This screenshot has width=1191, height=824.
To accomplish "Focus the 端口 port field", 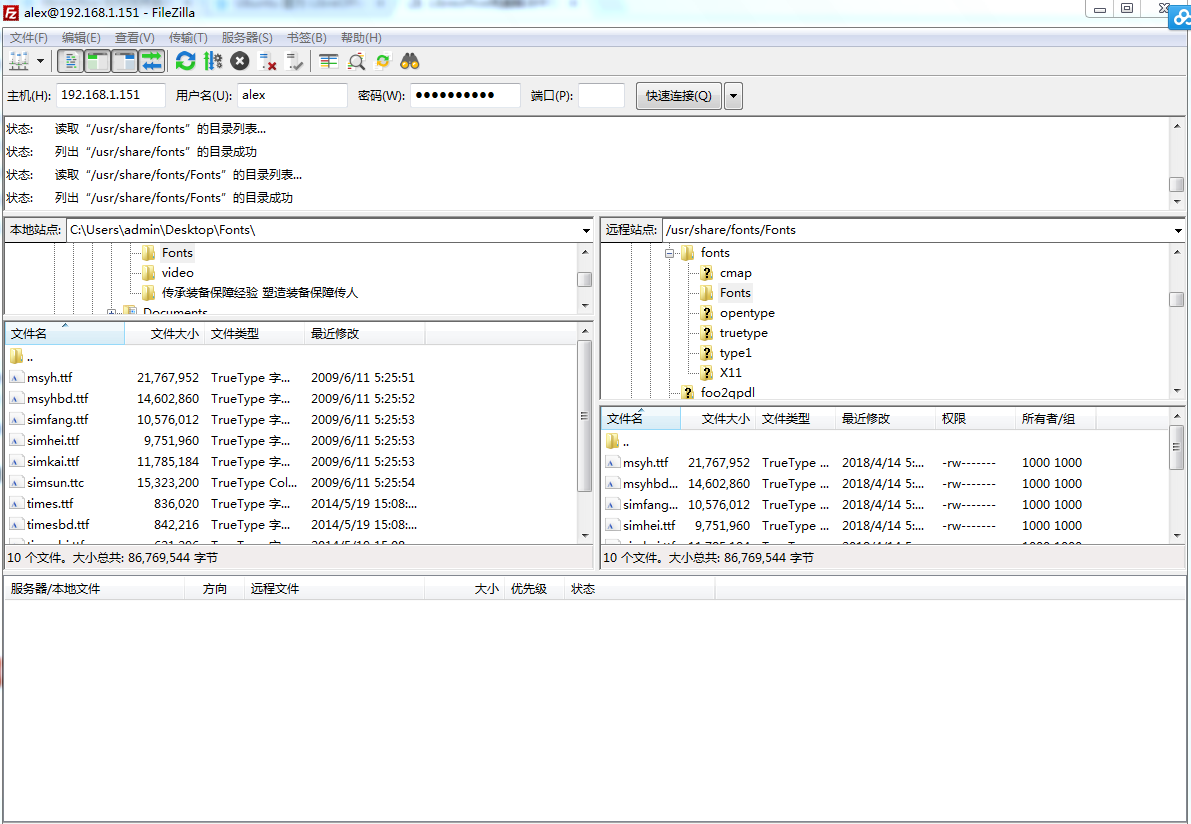I will [x=601, y=95].
